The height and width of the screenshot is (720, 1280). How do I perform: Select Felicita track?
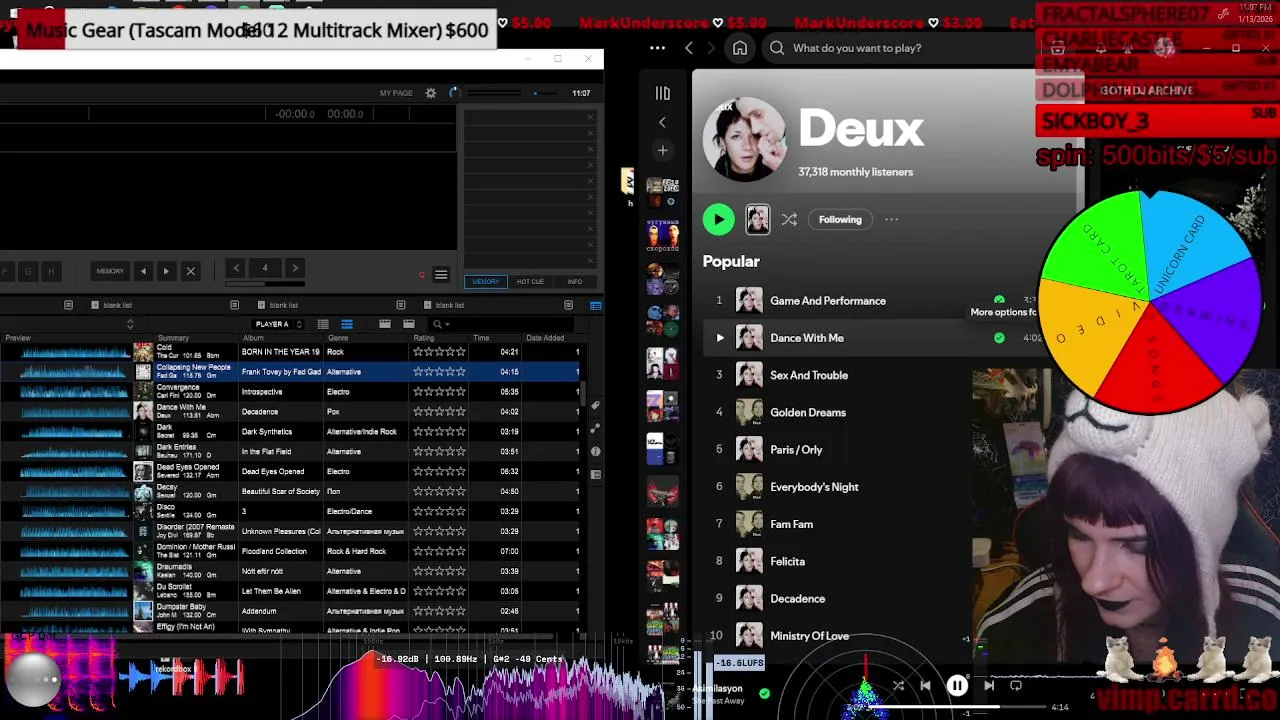pyautogui.click(x=787, y=561)
